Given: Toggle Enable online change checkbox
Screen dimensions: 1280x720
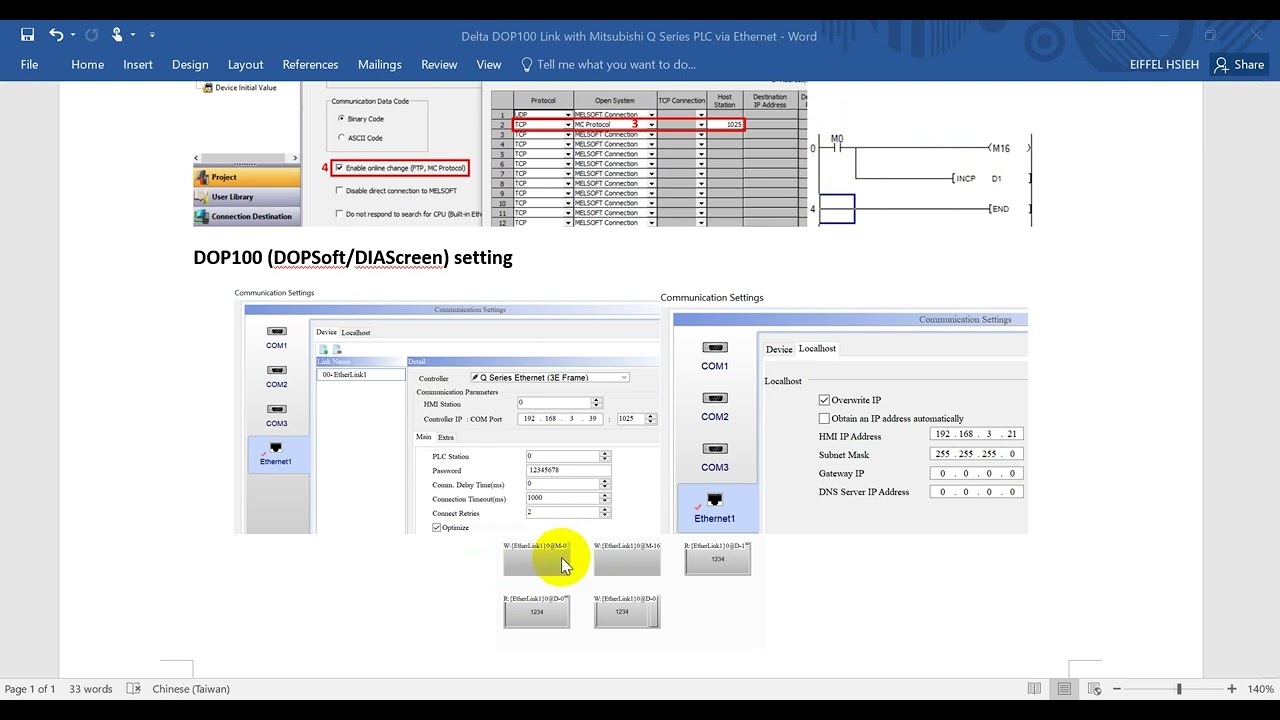Looking at the screenshot, I should tap(339, 168).
